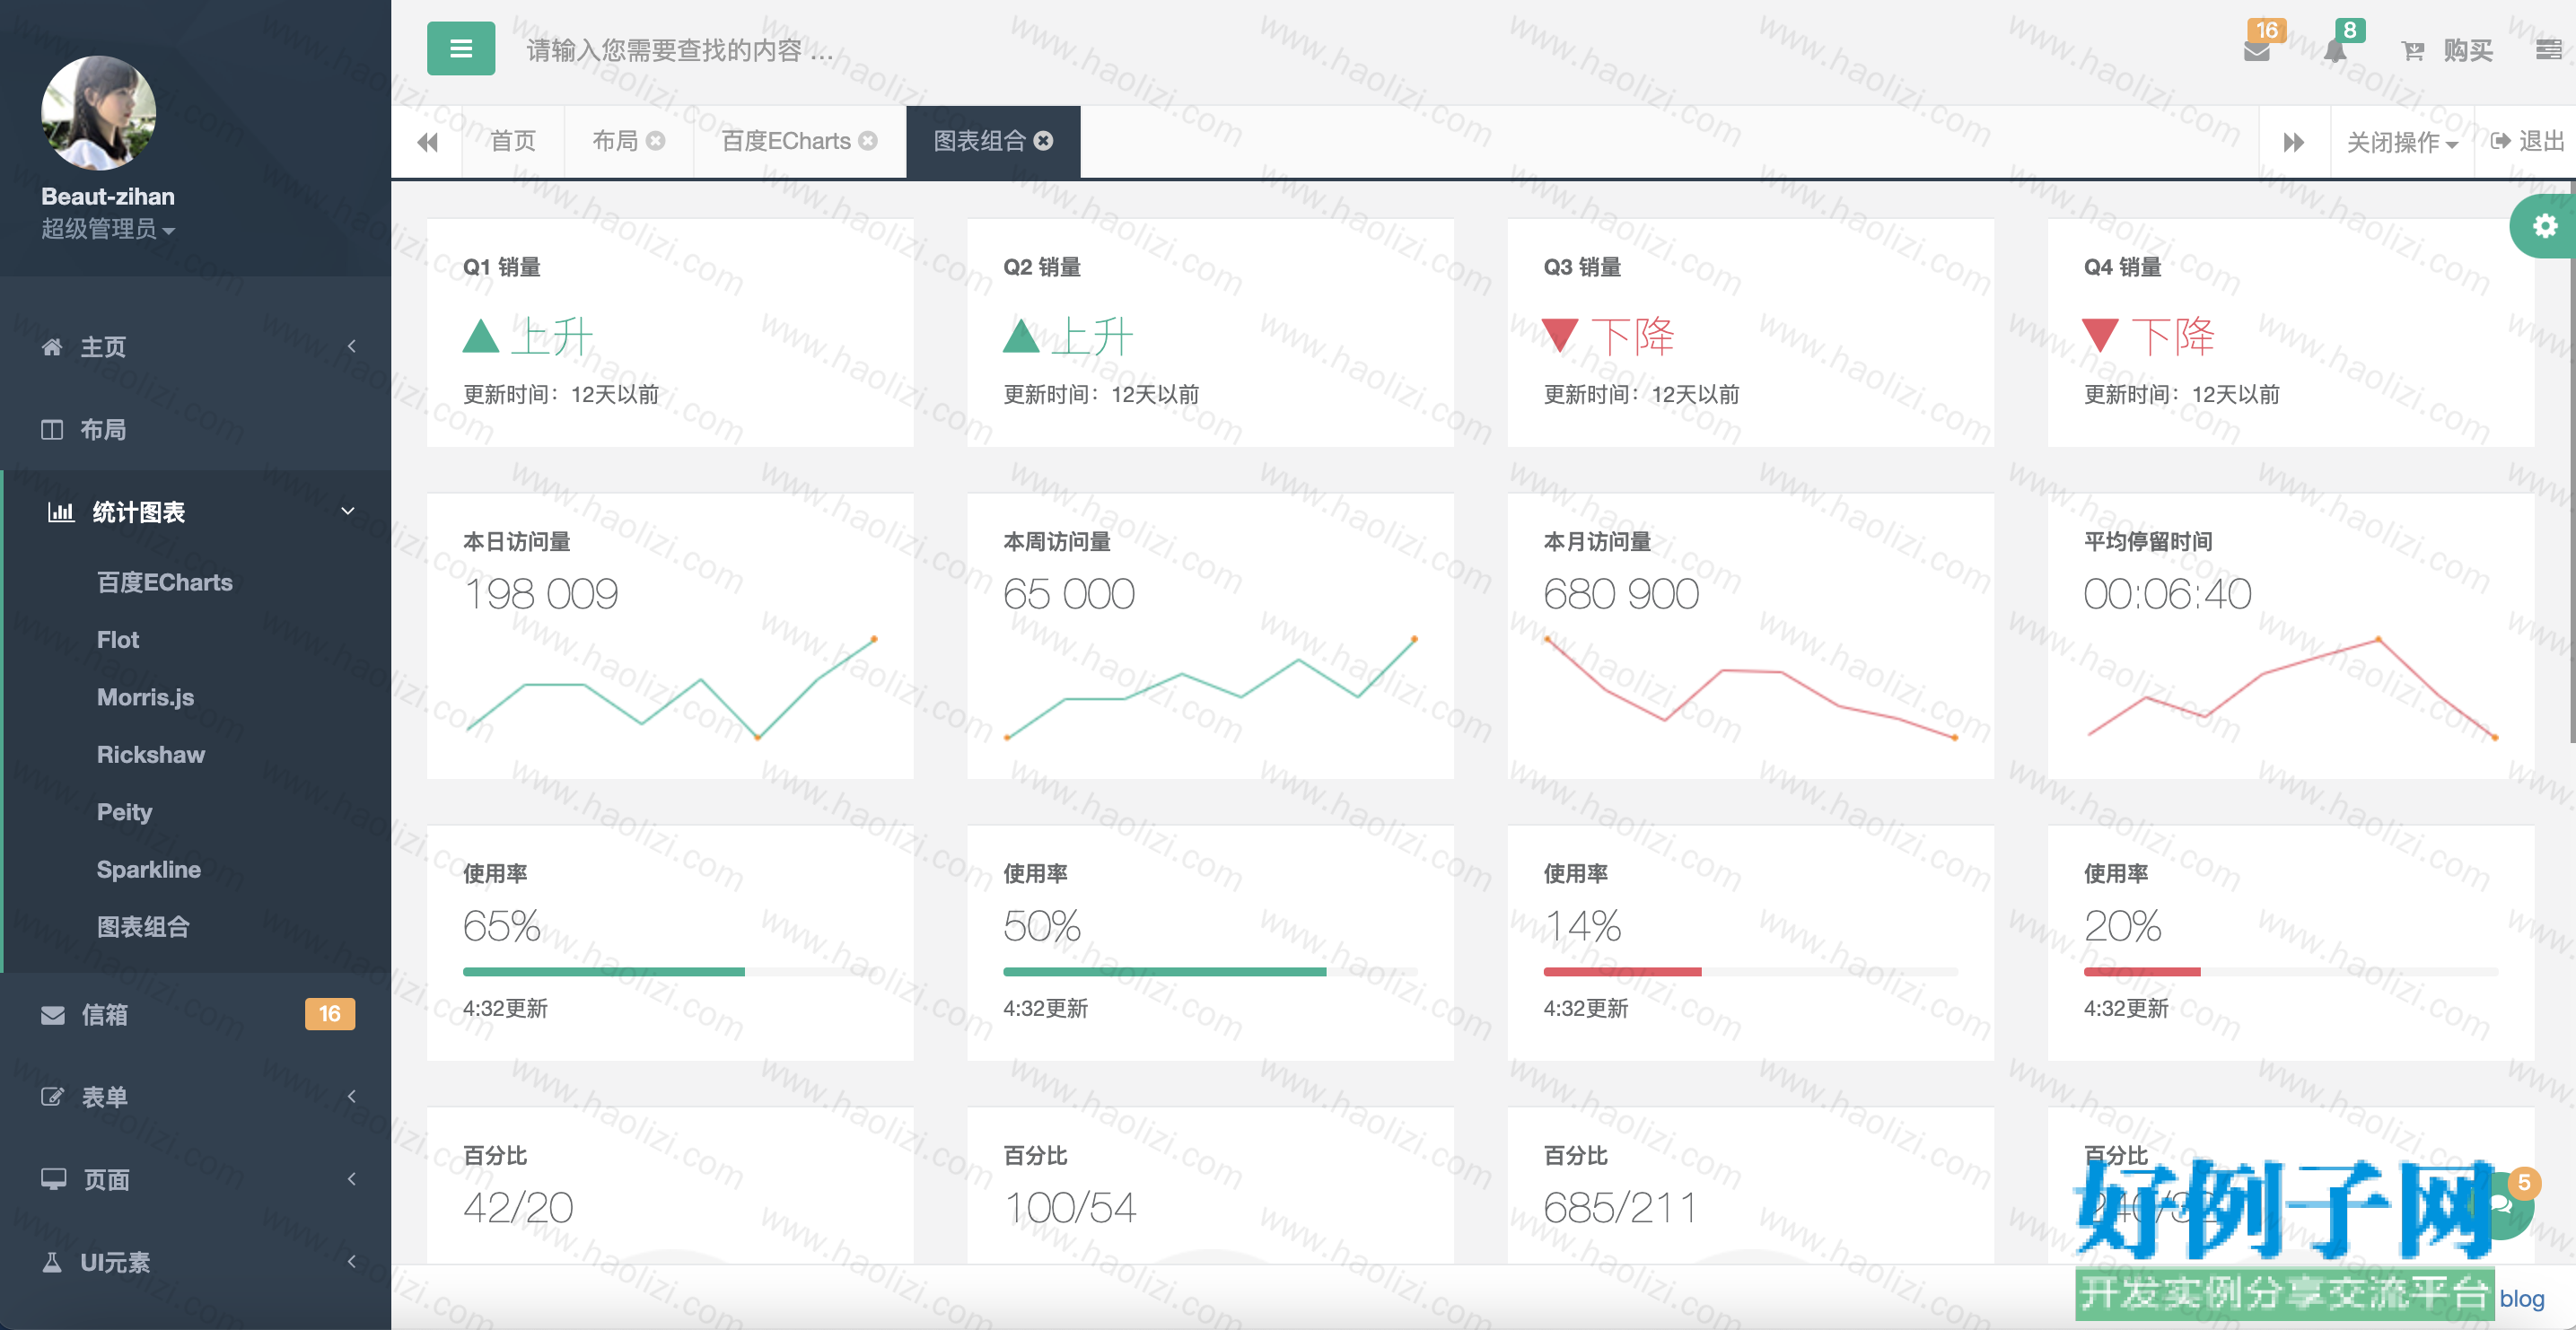The height and width of the screenshot is (1330, 2576).
Task: Open the Flot submenu item
Action: coord(118,640)
